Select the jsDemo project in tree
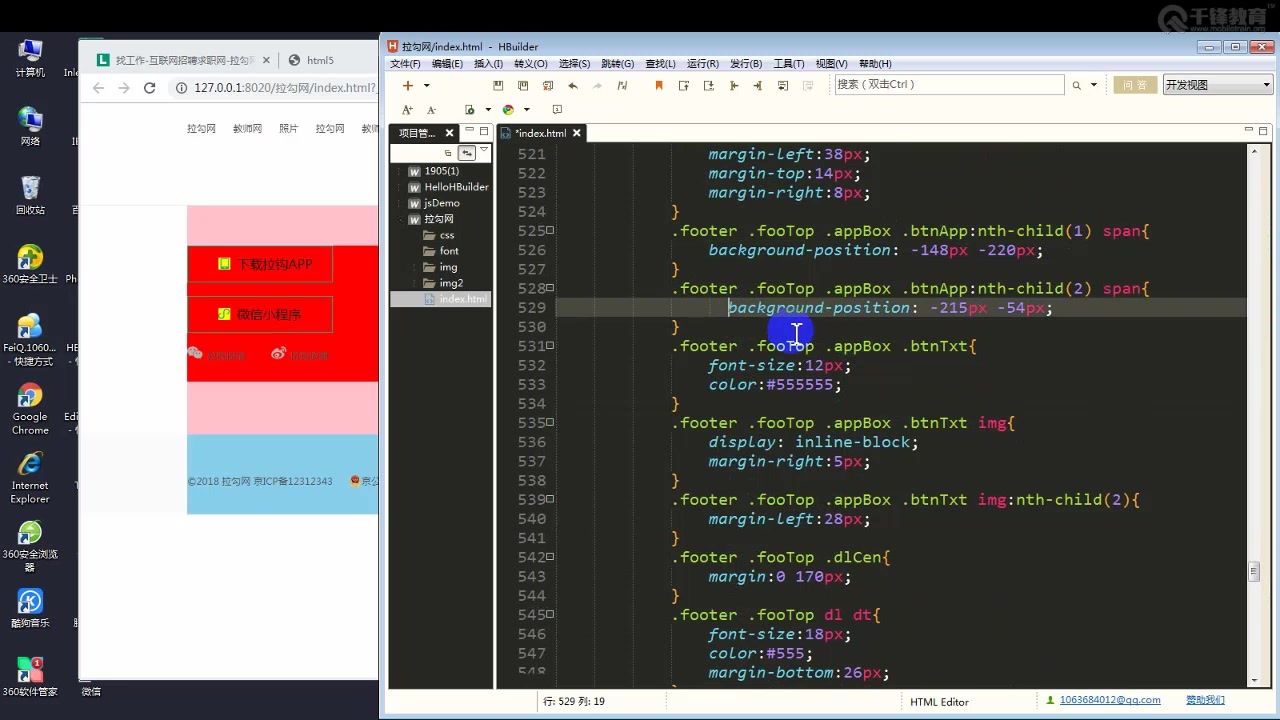 coord(434,203)
